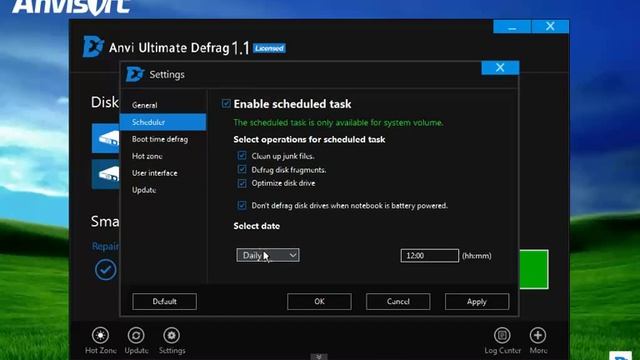
Task: Click the repair checkmark circle icon
Action: 105,270
